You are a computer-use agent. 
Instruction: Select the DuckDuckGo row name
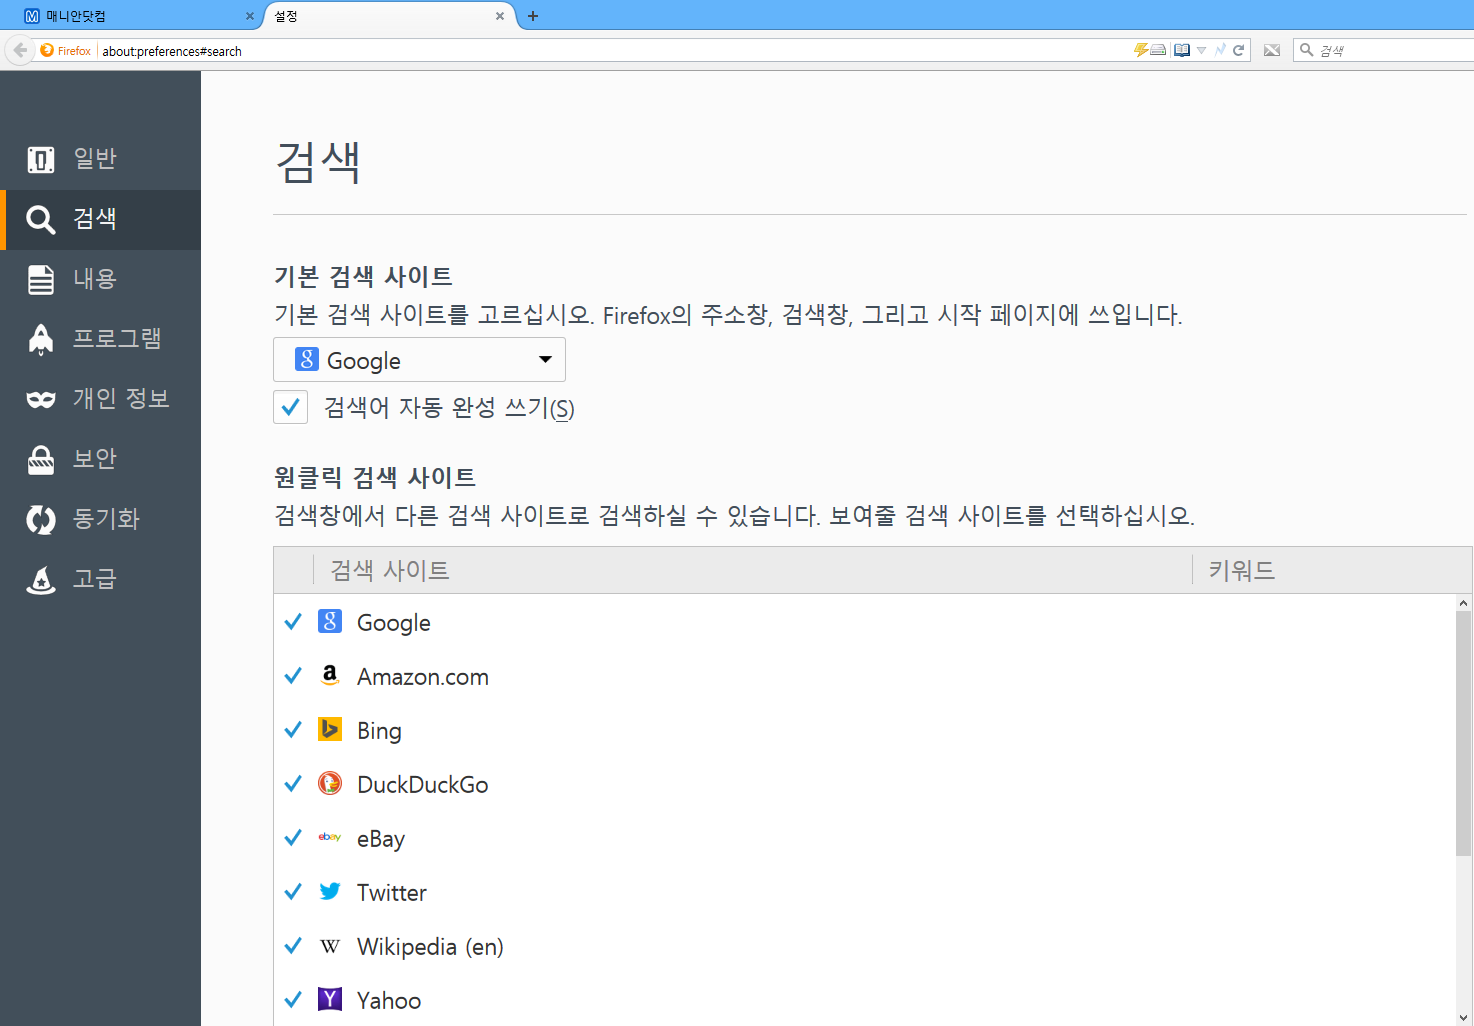coord(423,785)
